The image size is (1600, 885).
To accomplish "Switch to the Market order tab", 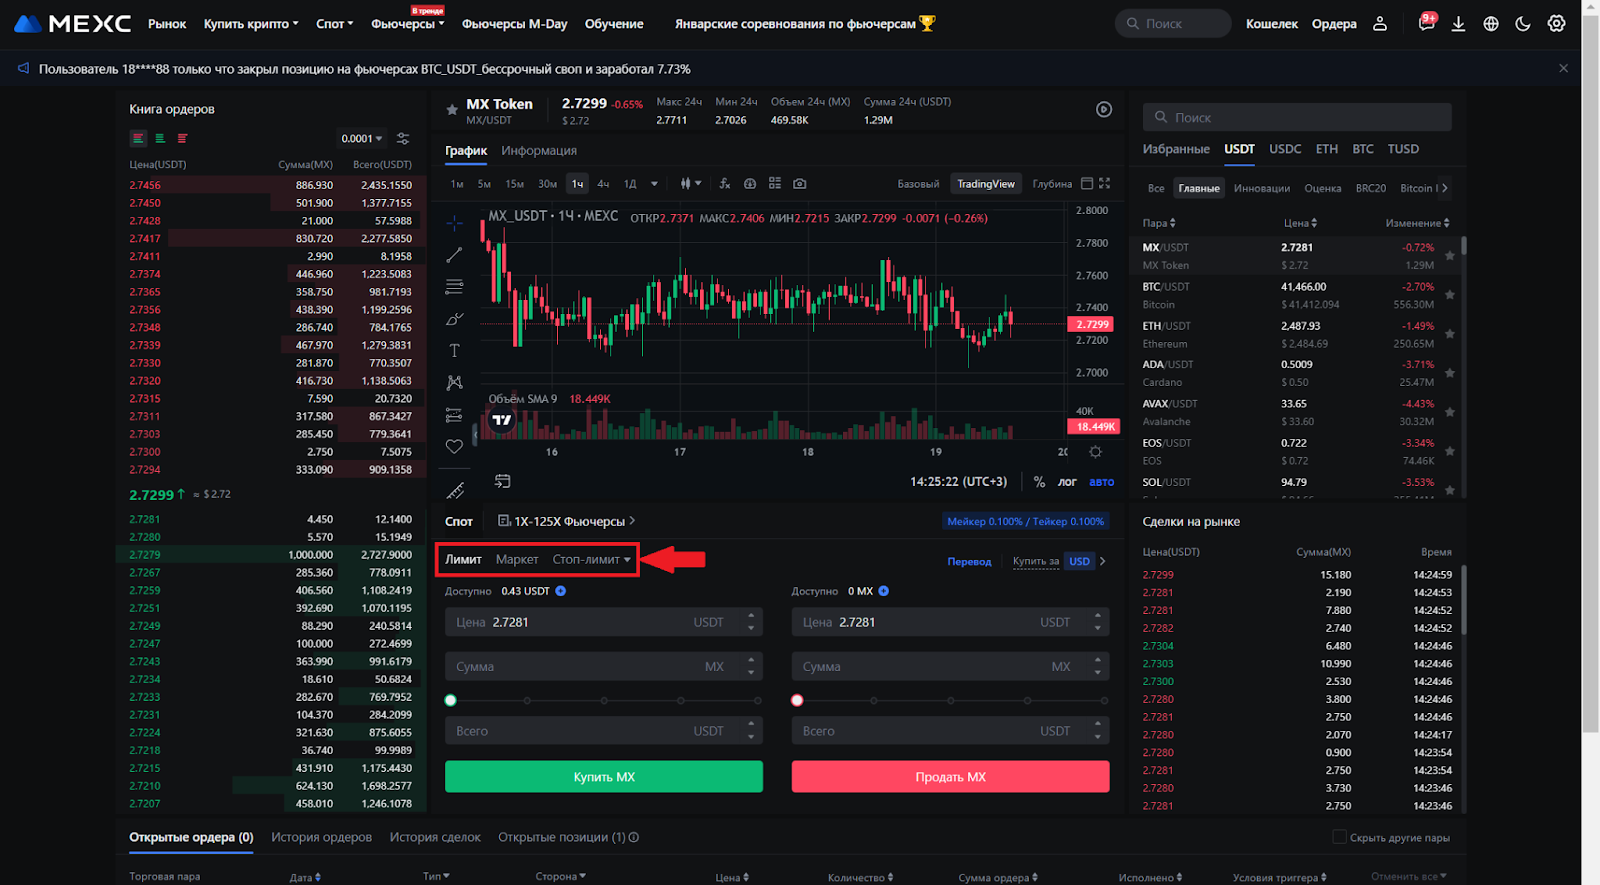I will coord(517,560).
